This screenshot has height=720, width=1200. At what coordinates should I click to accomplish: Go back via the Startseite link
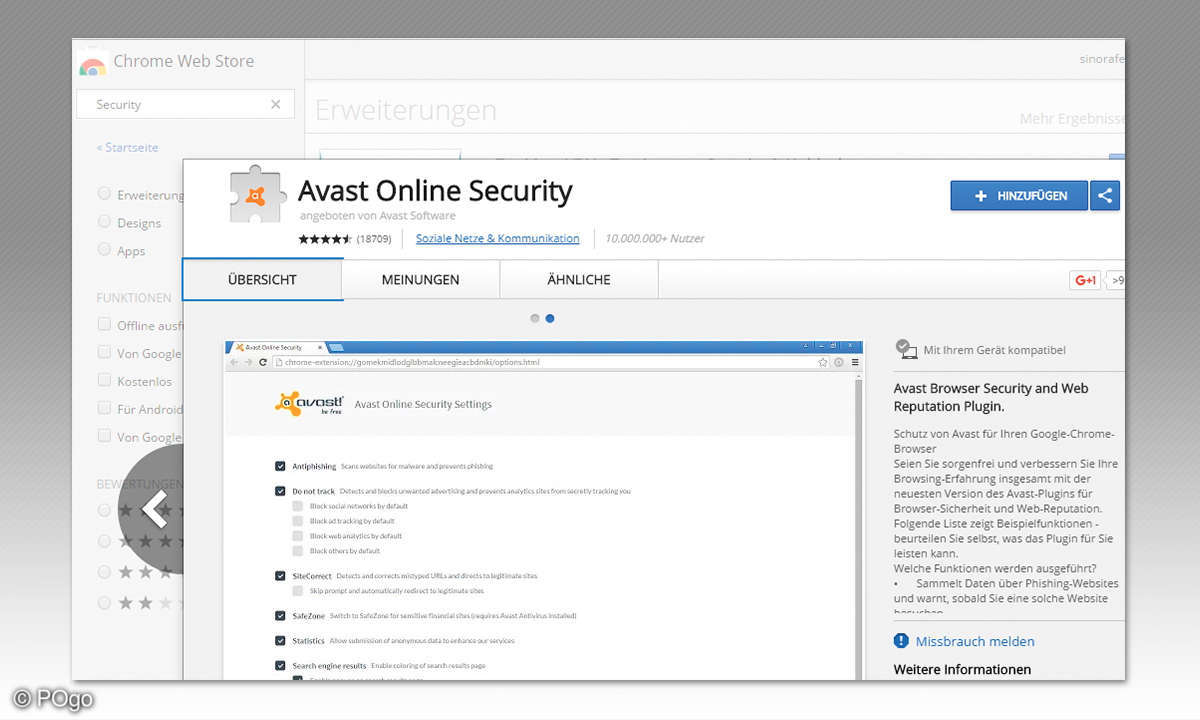(x=127, y=147)
